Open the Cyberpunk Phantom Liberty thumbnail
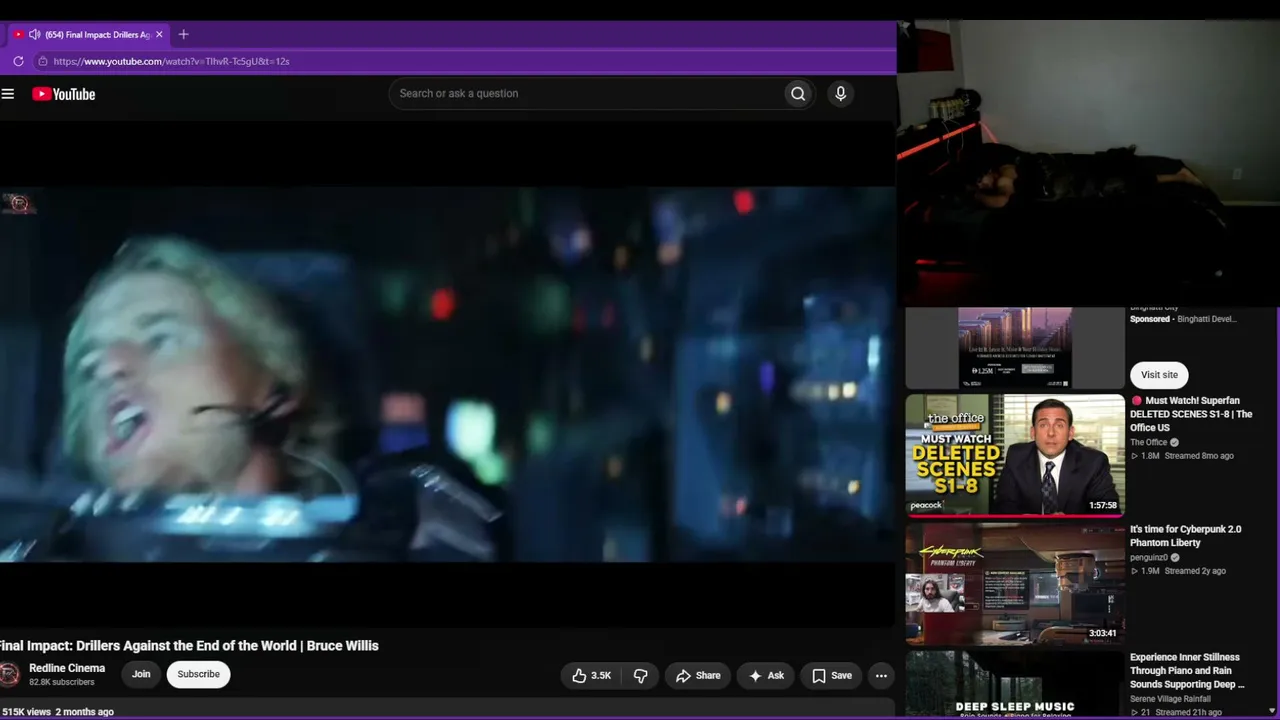Screen dimensions: 1280x720 [1015, 583]
